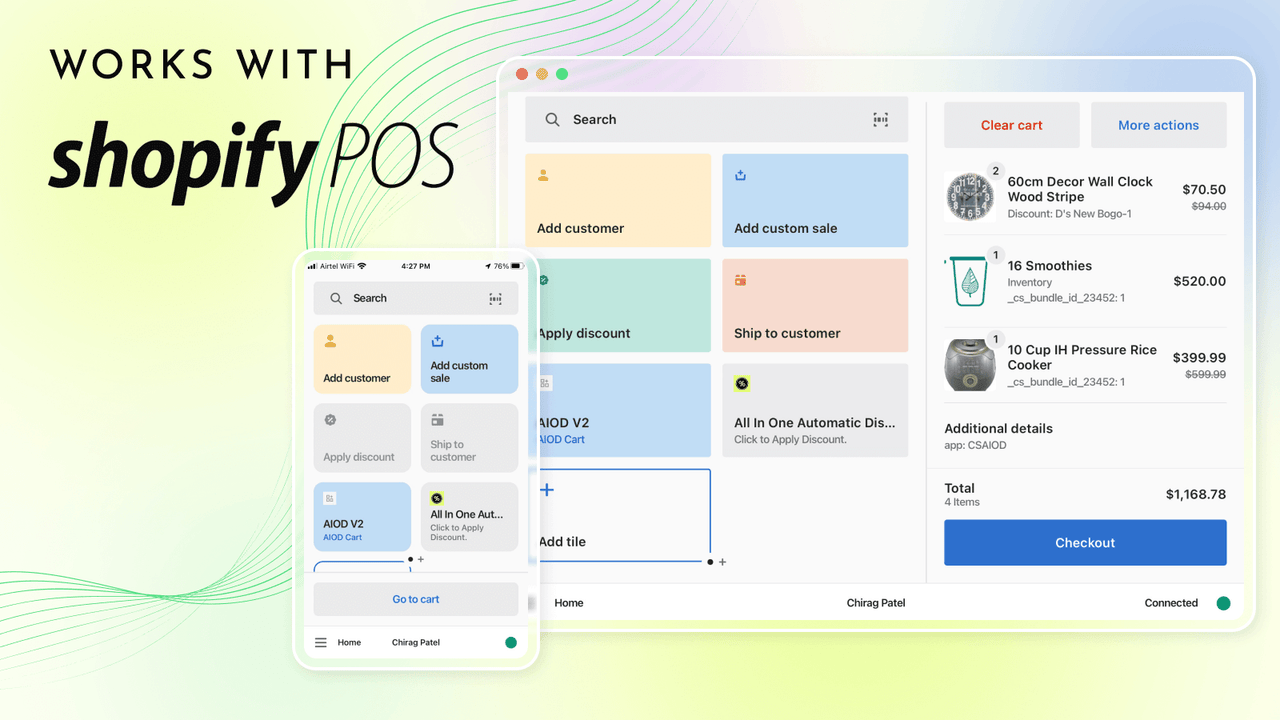Click the tile carousel page dot indicator
The width and height of the screenshot is (1280, 720).
709,562
